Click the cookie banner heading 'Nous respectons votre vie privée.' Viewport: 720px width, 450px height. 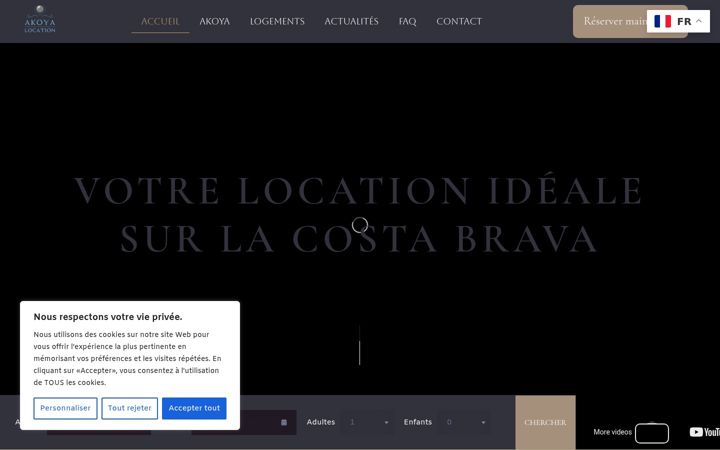[x=108, y=317]
